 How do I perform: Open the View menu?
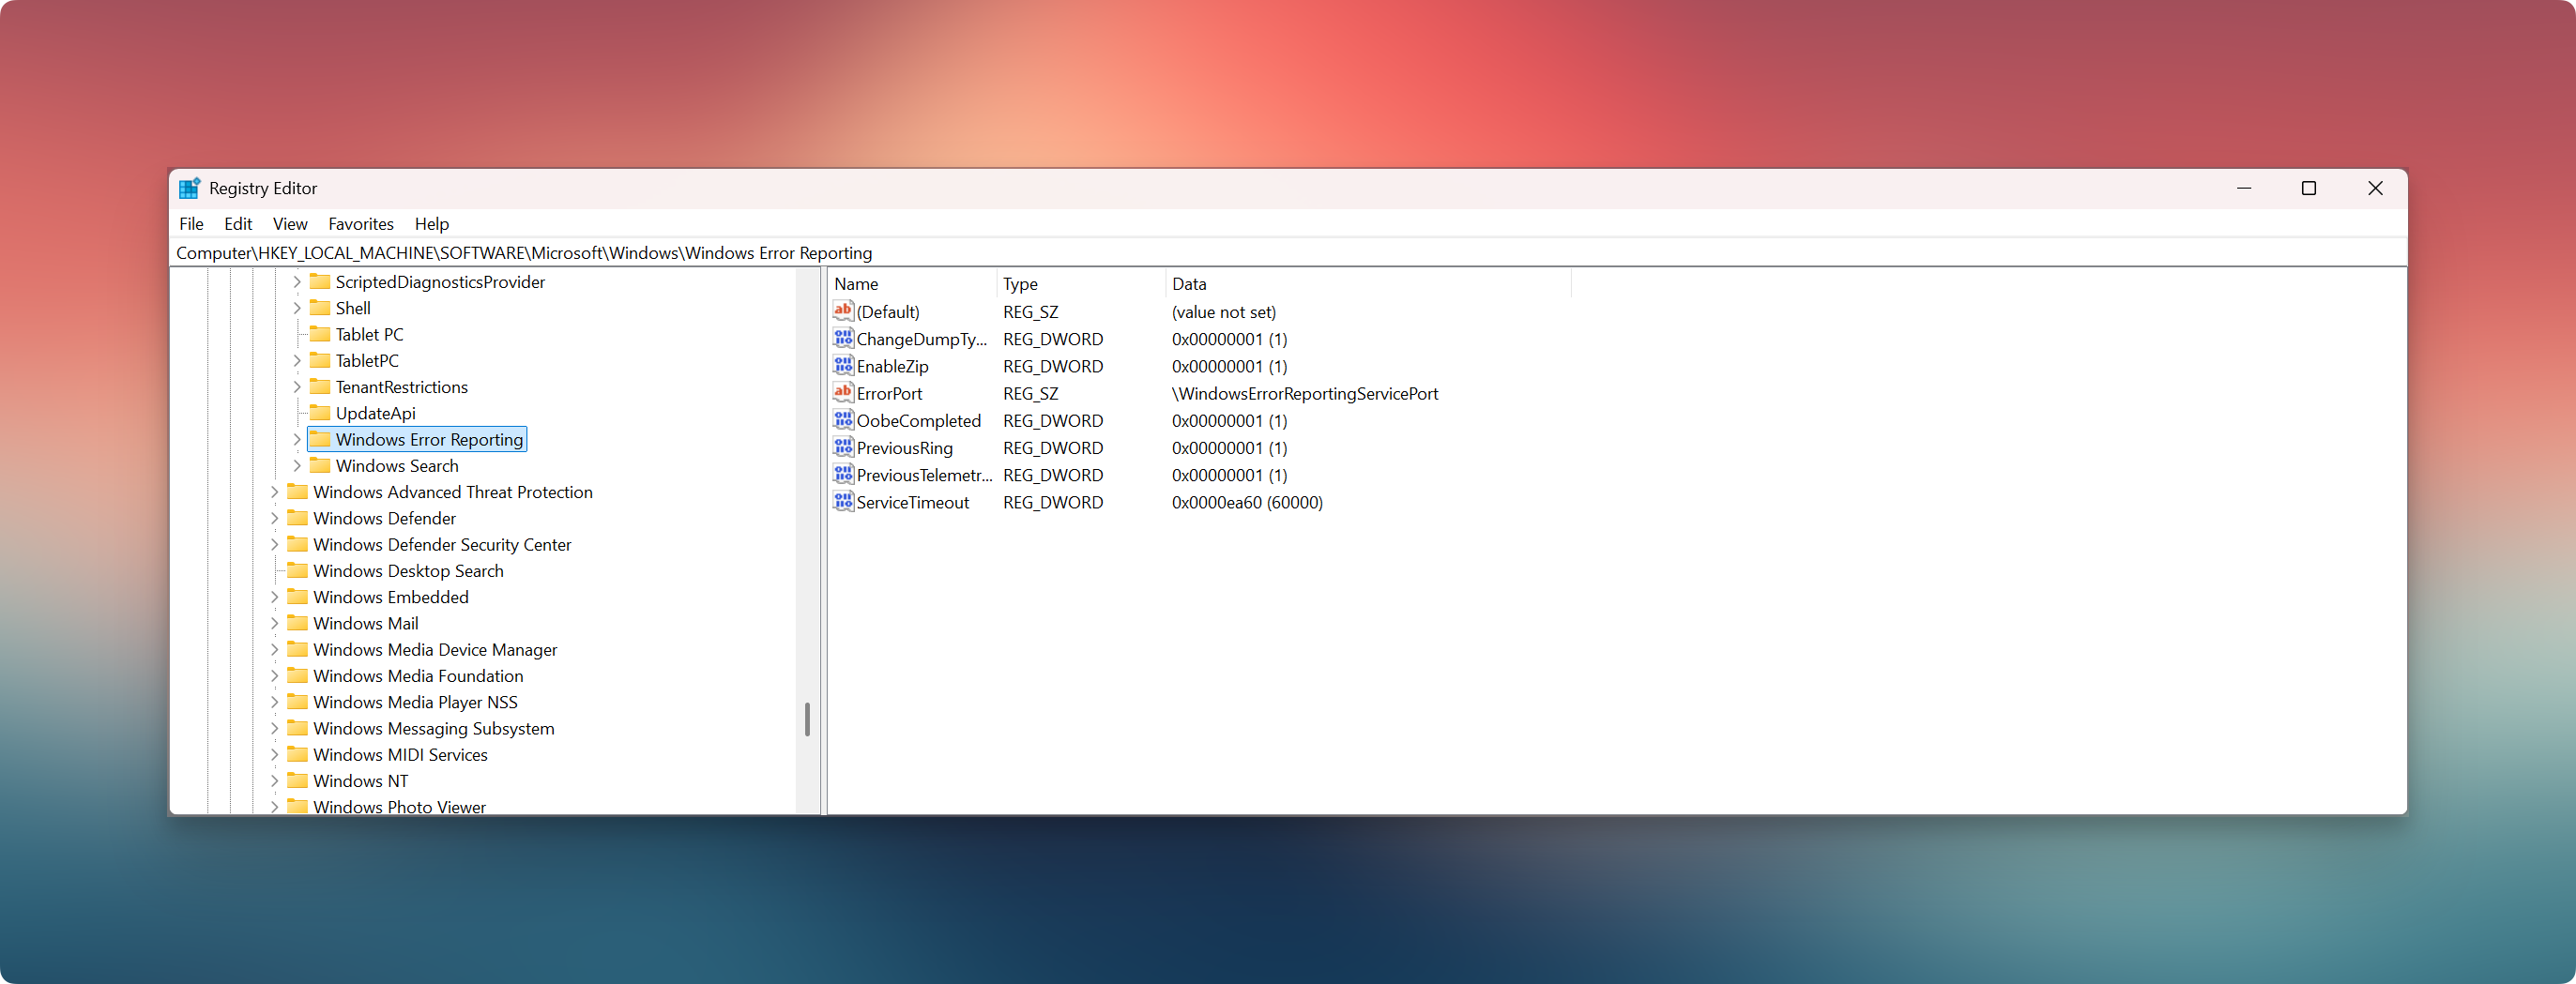pyautogui.click(x=290, y=224)
